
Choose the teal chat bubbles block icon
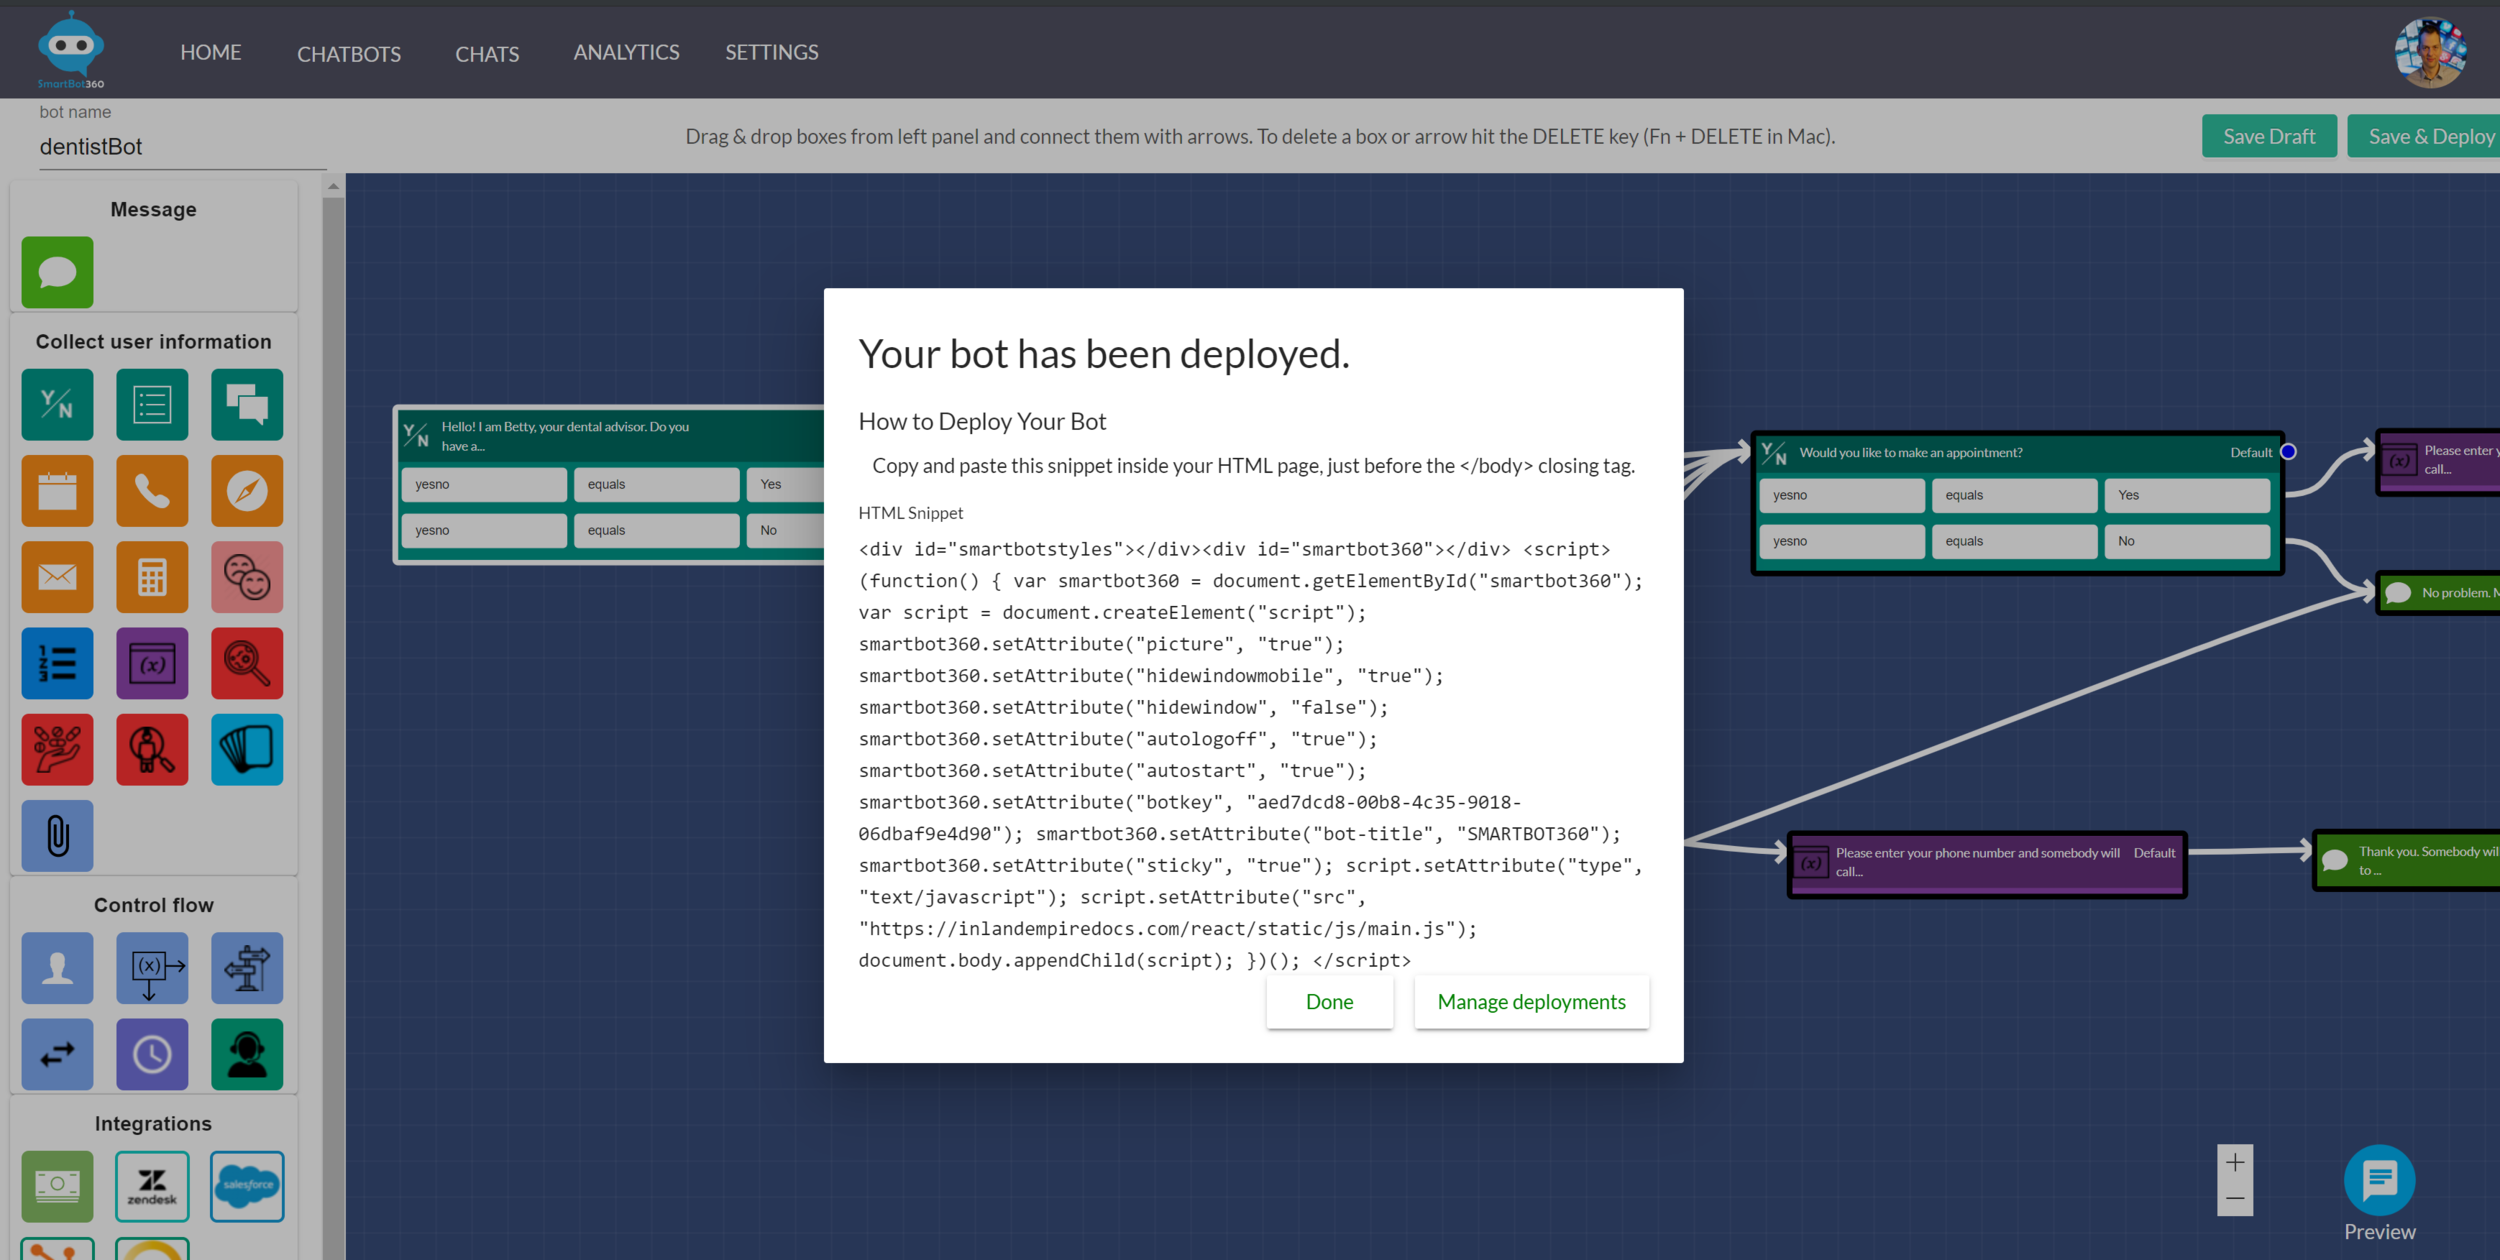(x=247, y=405)
